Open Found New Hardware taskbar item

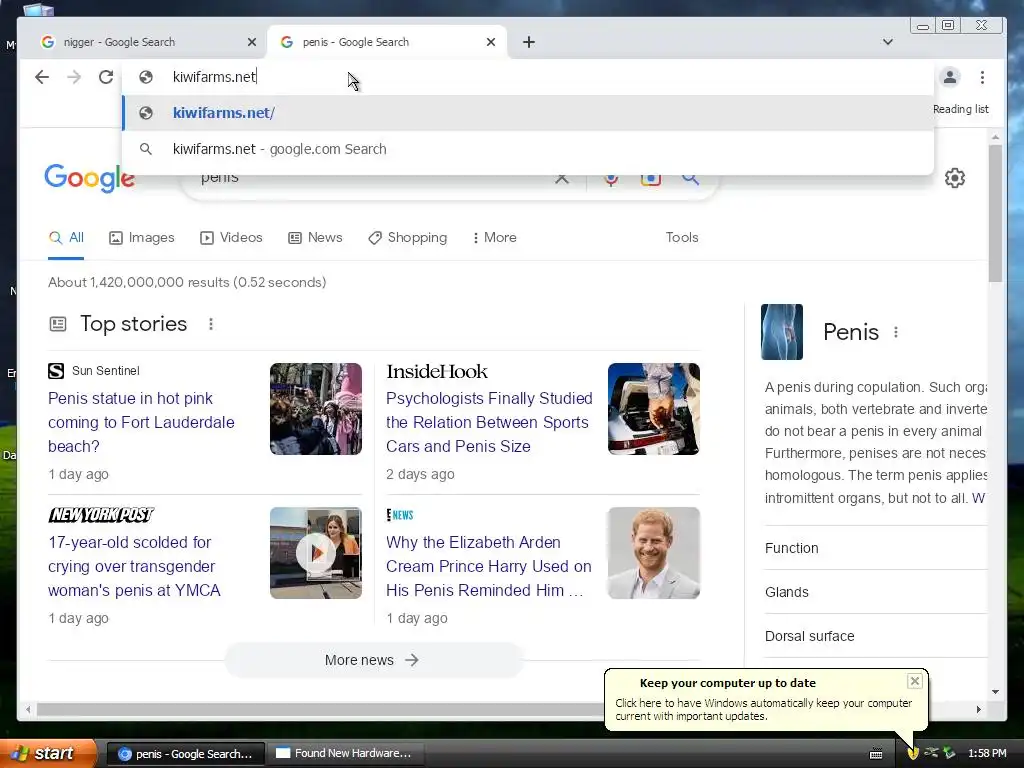tap(345, 754)
